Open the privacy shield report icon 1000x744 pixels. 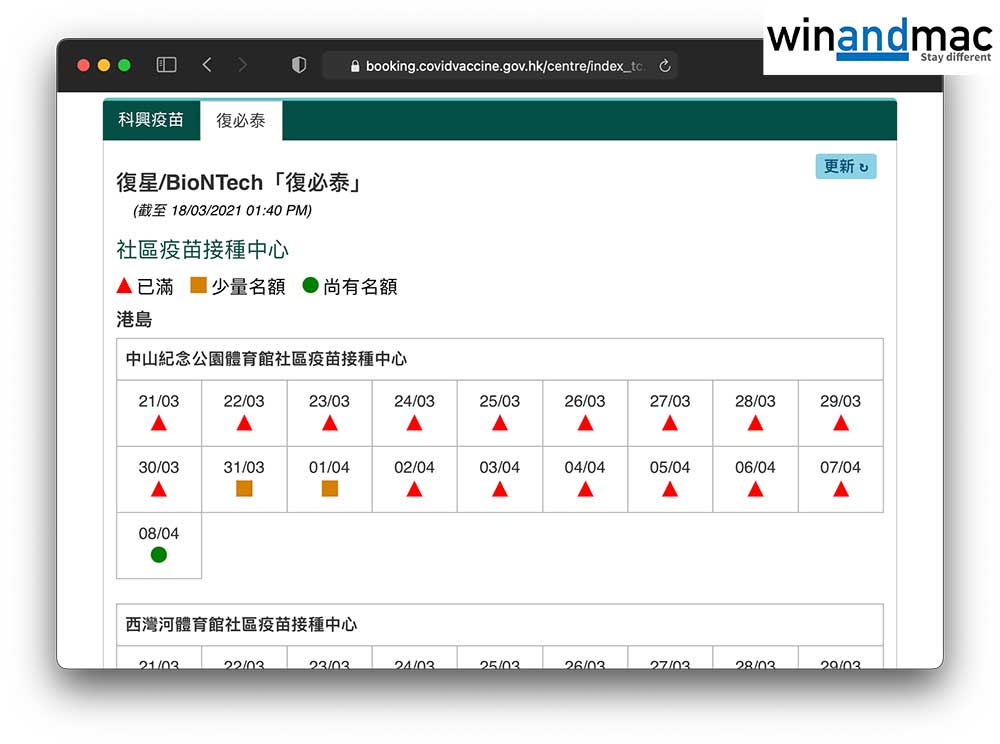(298, 65)
